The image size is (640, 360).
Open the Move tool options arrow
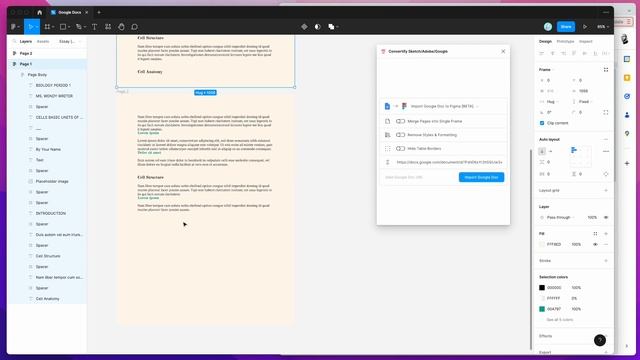[37, 27]
